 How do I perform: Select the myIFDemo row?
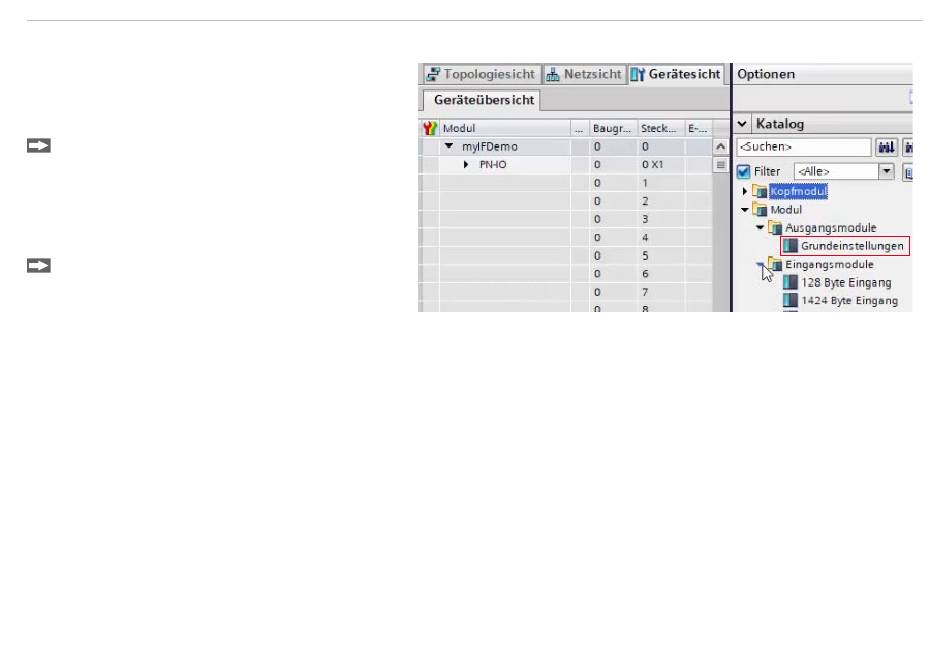(x=566, y=147)
